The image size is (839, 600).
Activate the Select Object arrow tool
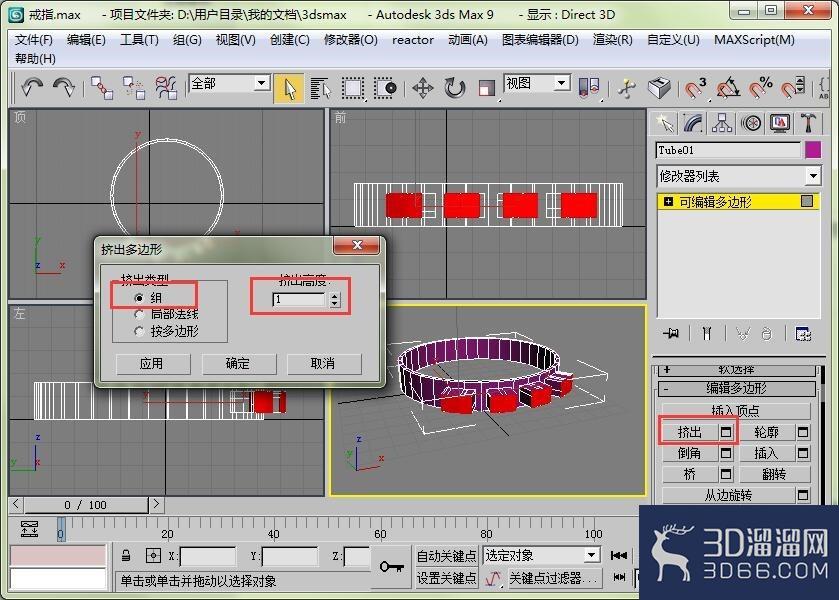pyautogui.click(x=289, y=88)
